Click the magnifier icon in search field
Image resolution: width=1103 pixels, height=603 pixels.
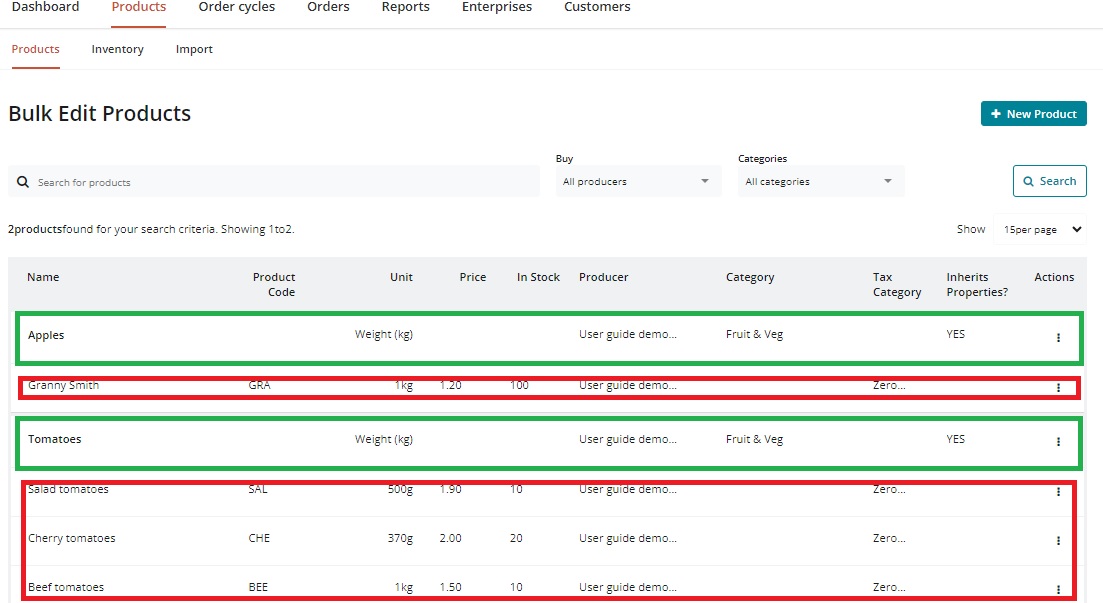point(23,183)
